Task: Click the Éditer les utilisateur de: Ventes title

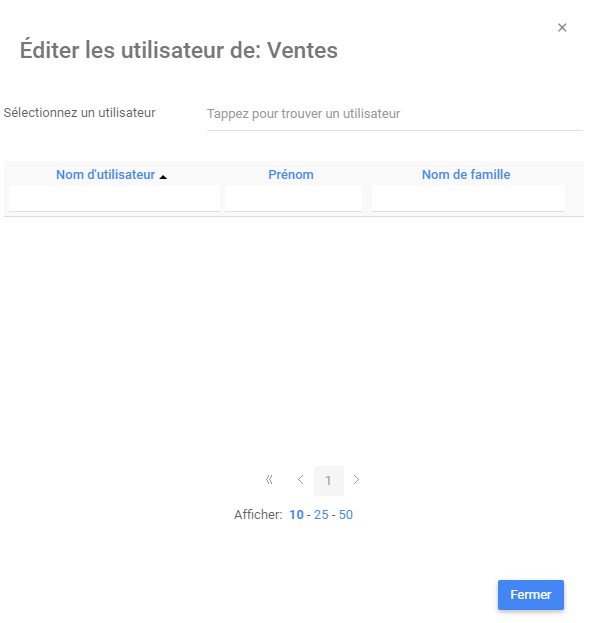Action: tap(179, 50)
